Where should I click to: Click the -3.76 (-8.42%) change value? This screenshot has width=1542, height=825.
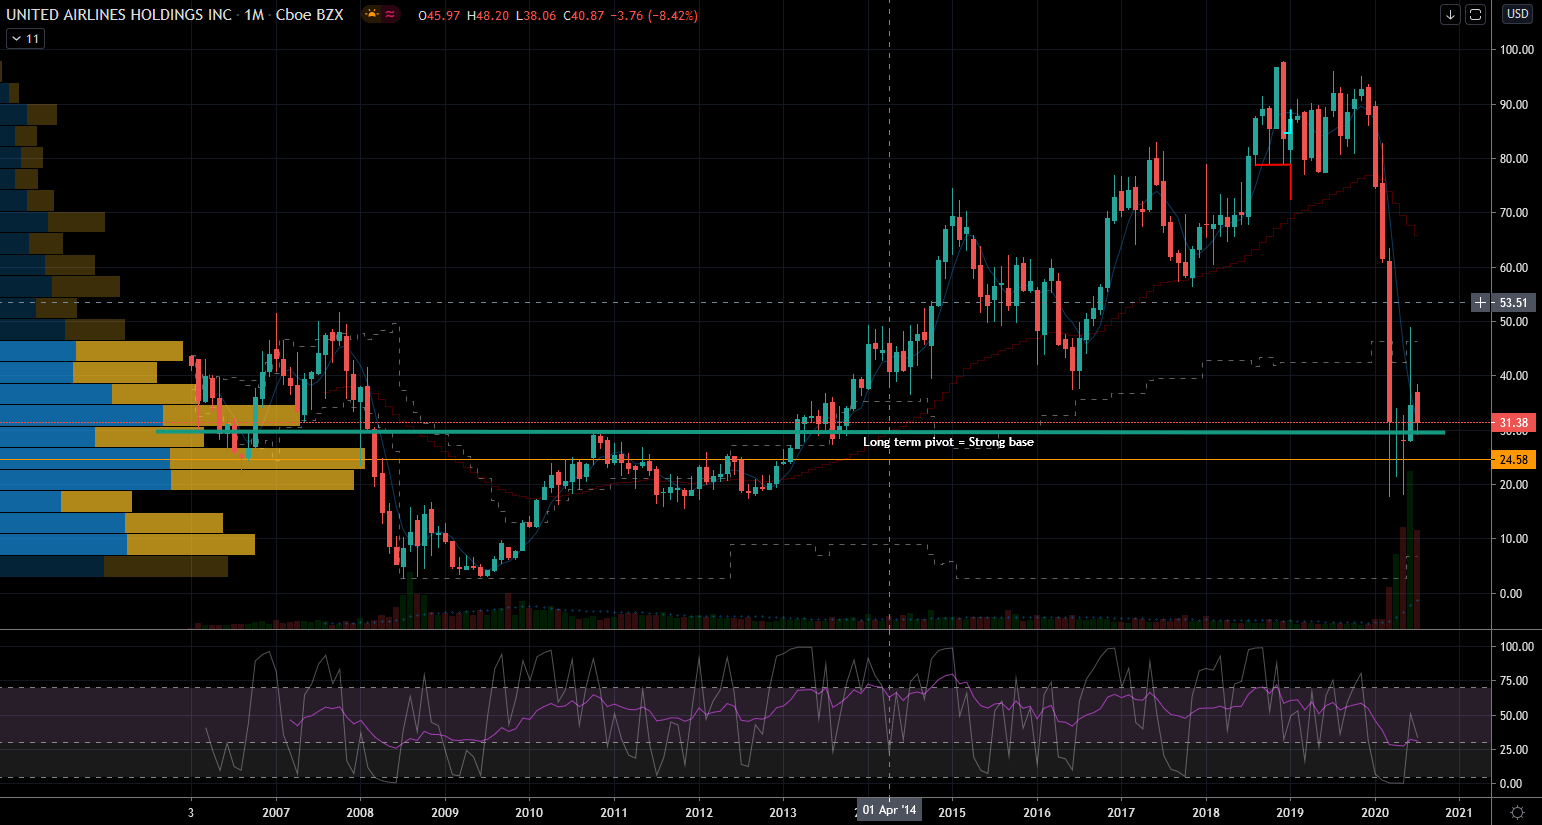pyautogui.click(x=655, y=16)
